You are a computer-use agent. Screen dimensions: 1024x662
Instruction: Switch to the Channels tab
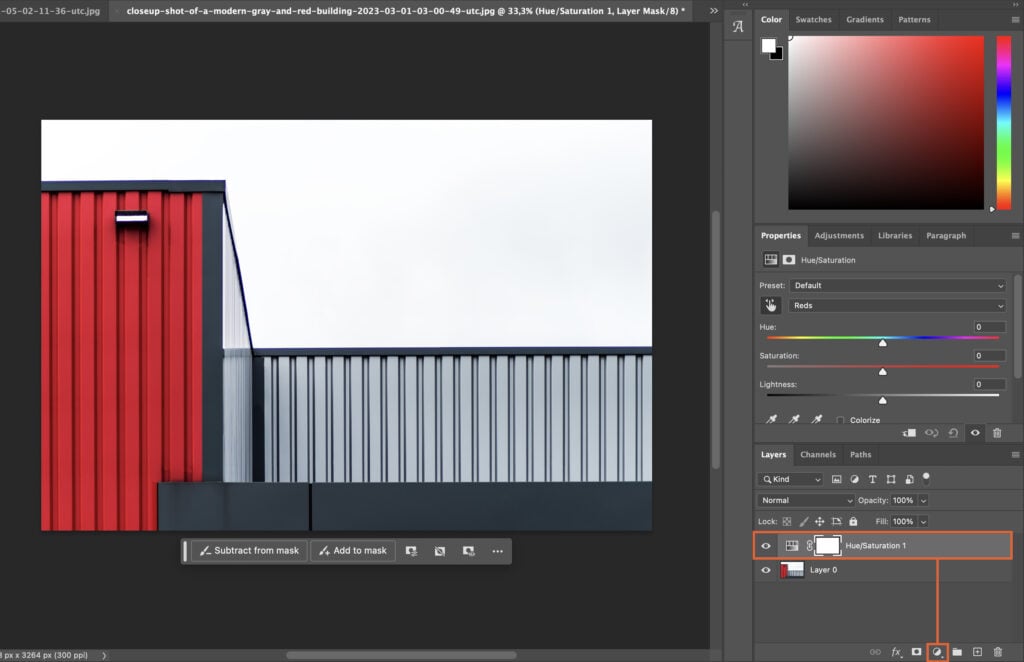click(x=818, y=454)
